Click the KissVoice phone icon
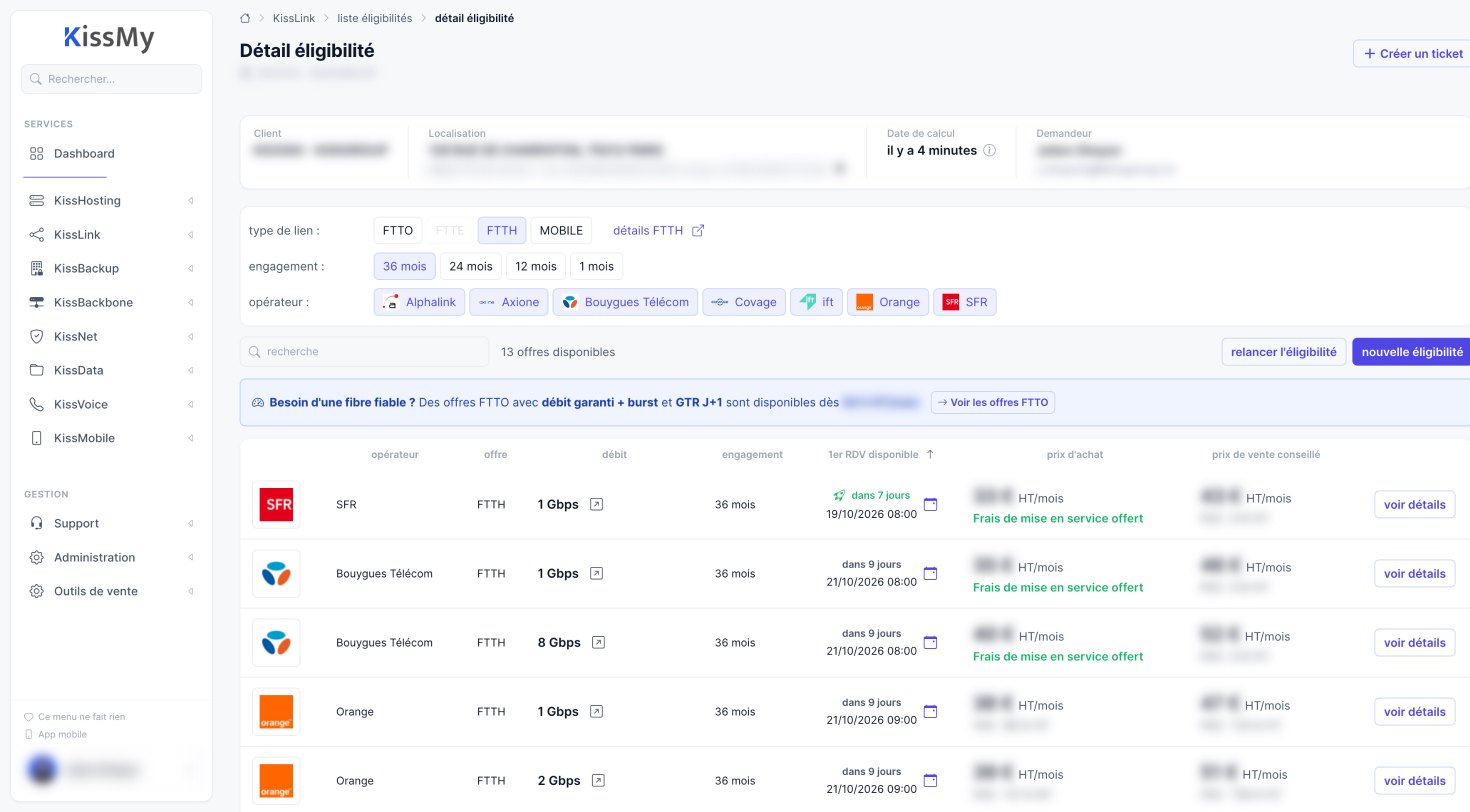The height and width of the screenshot is (812, 1470). click(x=37, y=405)
